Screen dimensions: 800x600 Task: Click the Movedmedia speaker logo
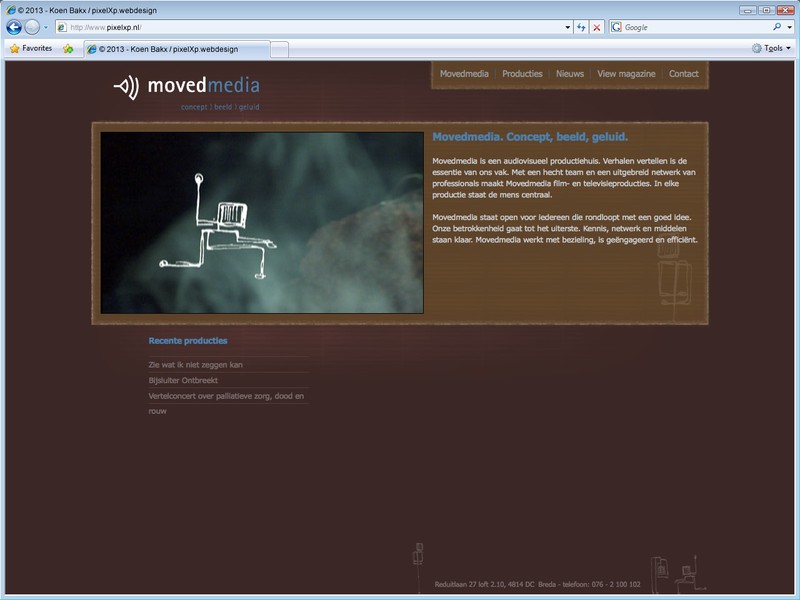pos(126,87)
